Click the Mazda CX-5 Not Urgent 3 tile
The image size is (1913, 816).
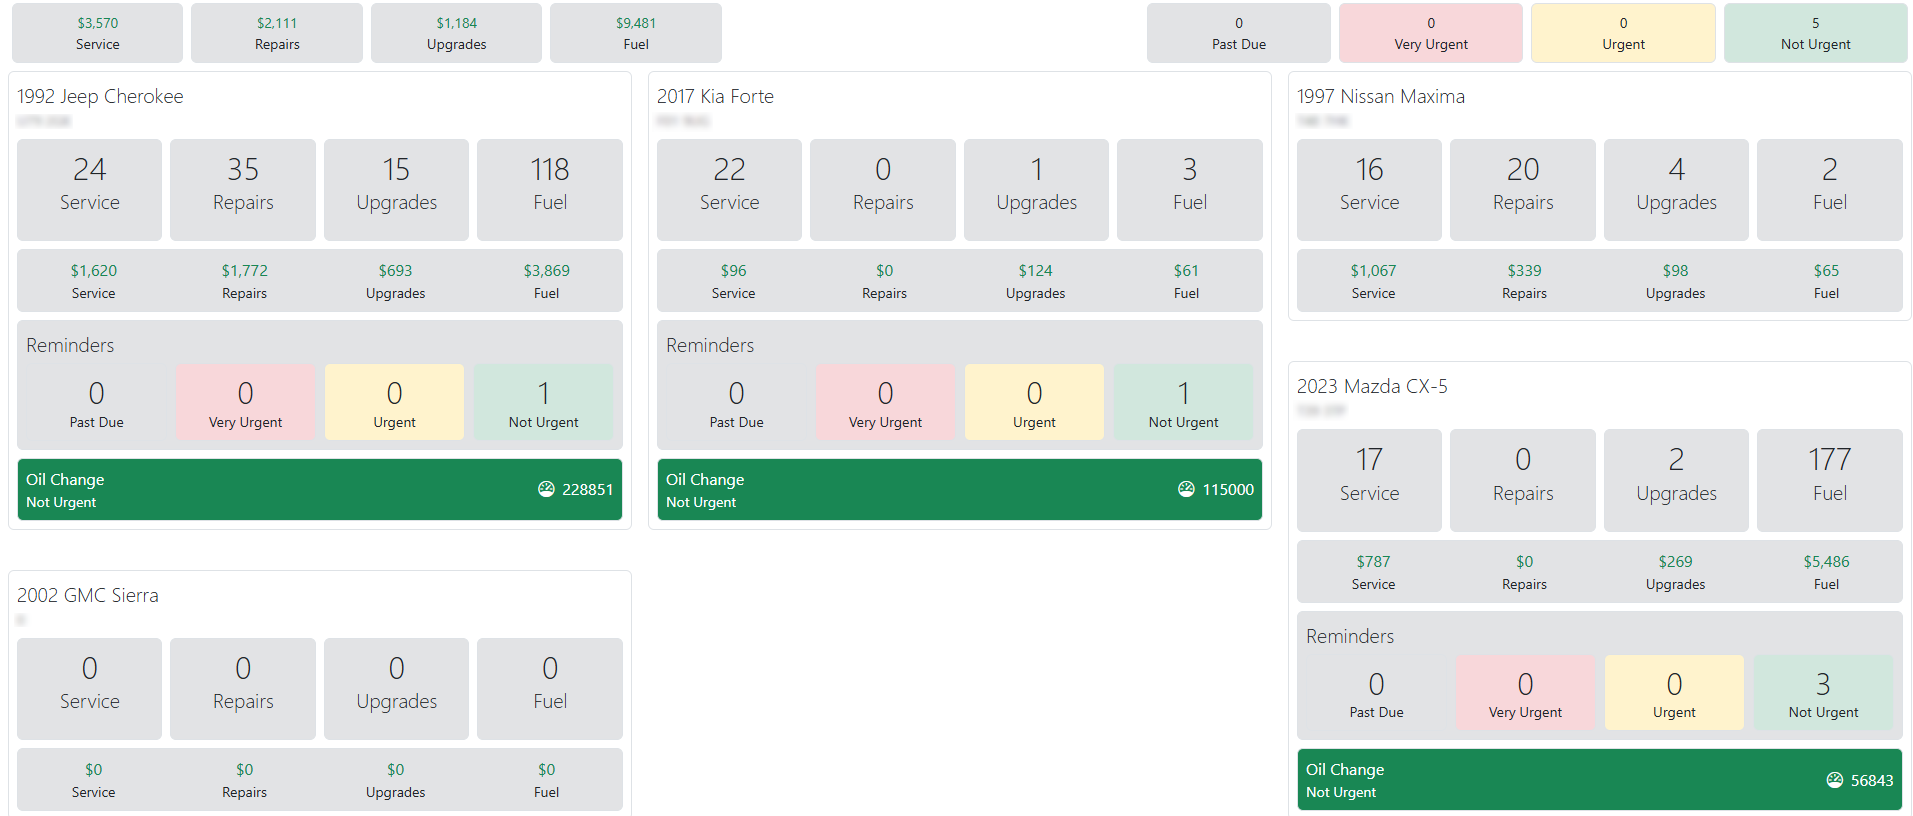[x=1823, y=693]
